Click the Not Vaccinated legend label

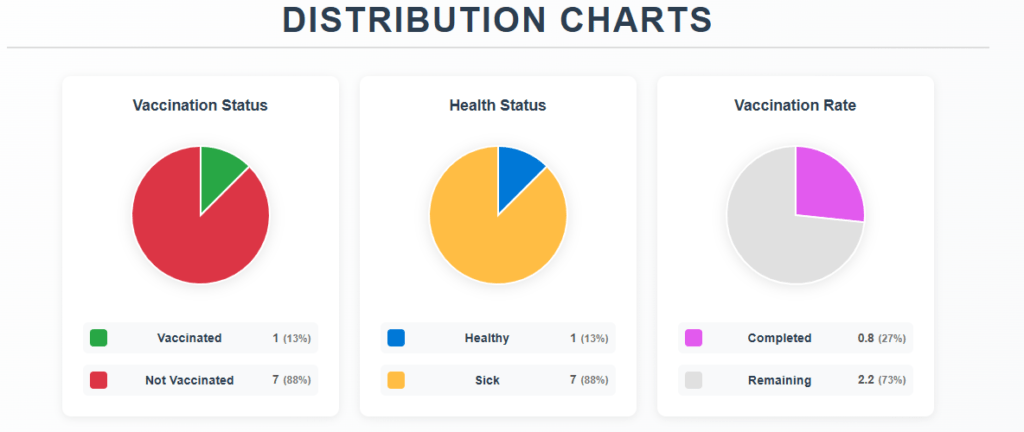[x=189, y=380]
